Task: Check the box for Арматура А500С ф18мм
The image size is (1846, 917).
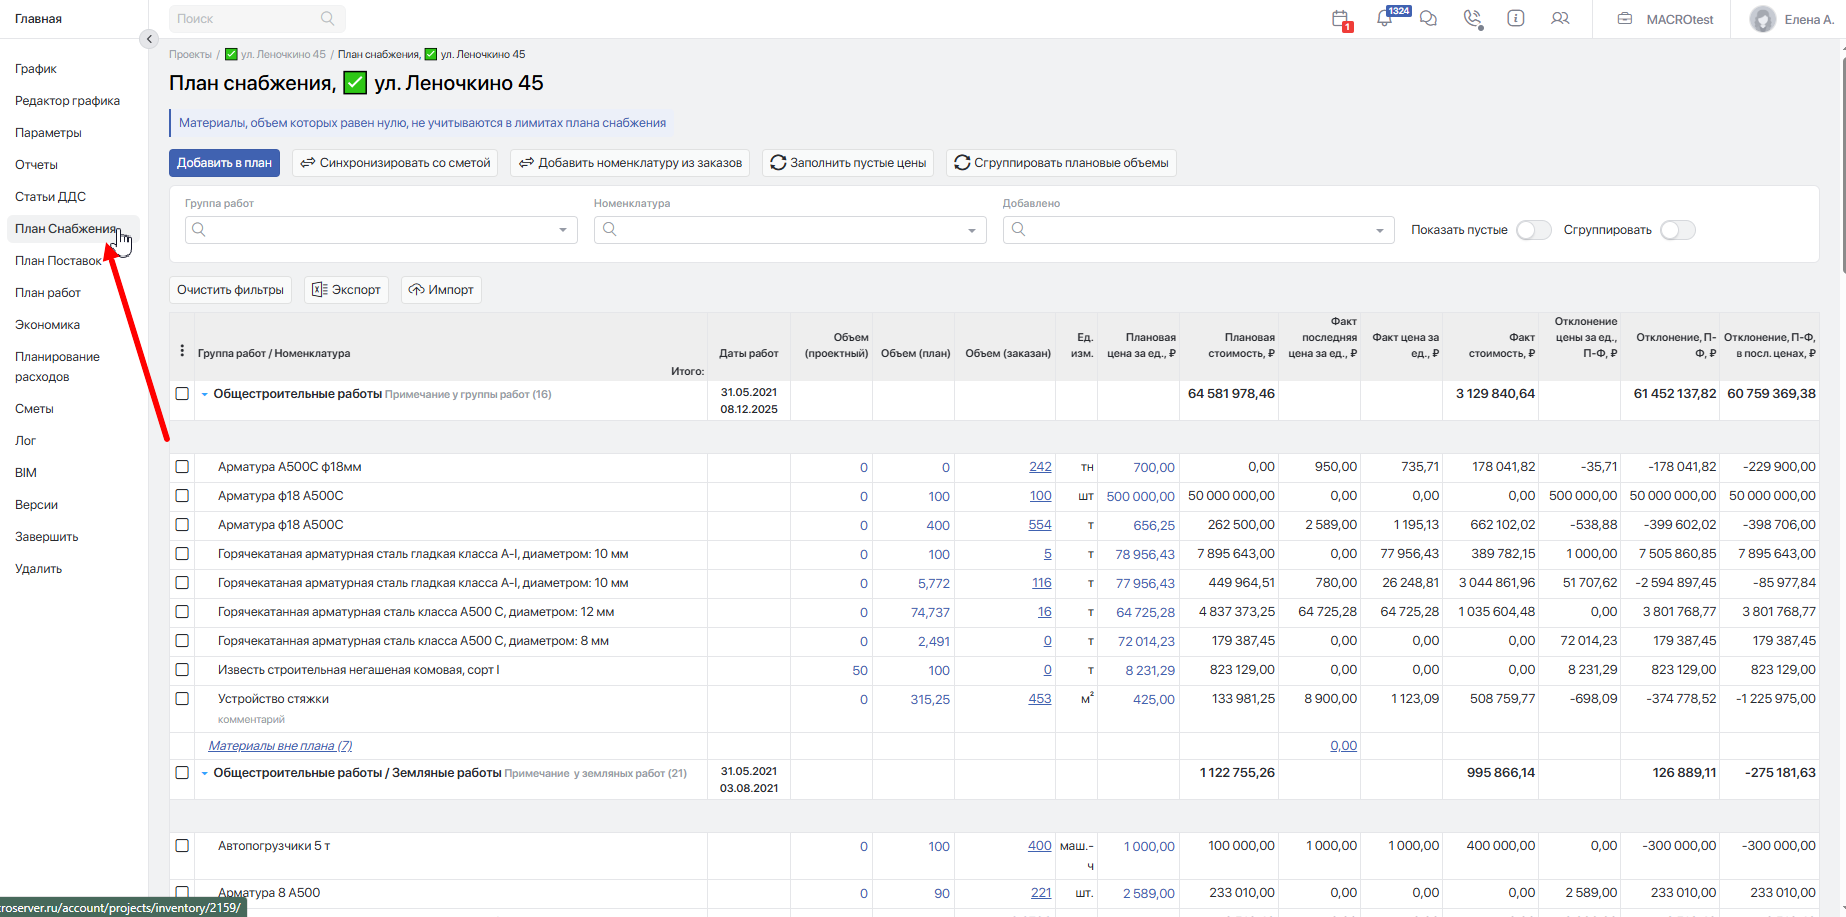Action: tap(182, 466)
